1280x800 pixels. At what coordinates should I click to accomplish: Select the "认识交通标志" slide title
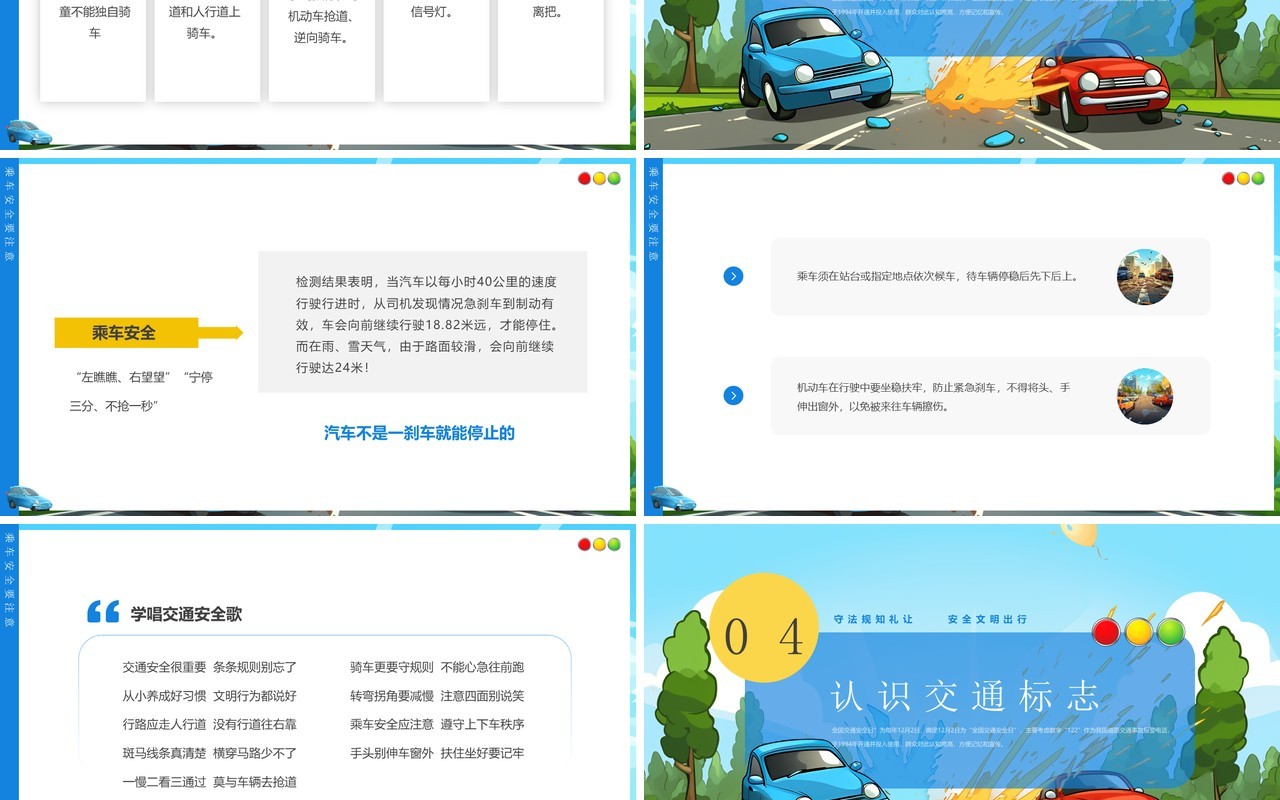[x=965, y=695]
